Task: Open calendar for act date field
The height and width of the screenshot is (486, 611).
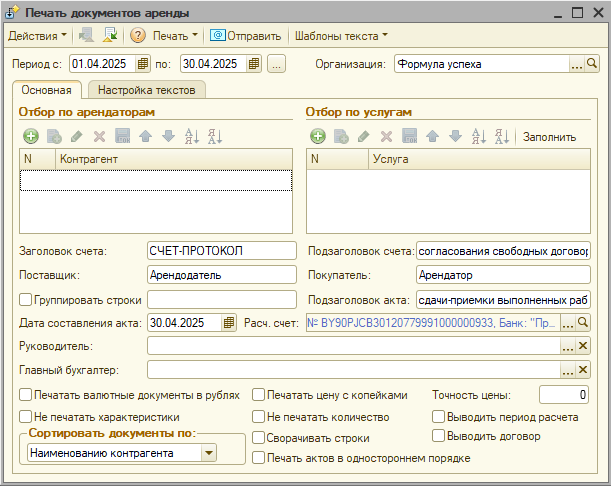Action: click(x=229, y=323)
